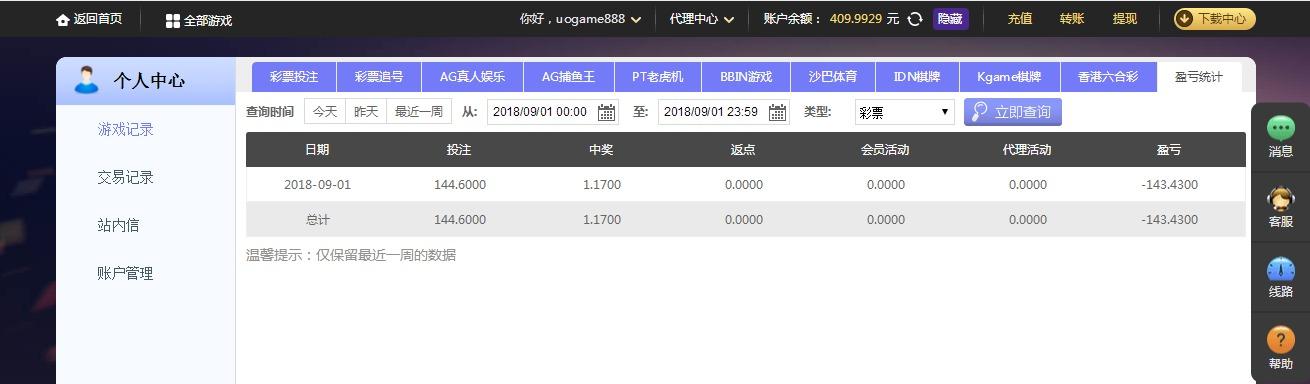Open 账户管理 in the sidebar
Image resolution: width=1310 pixels, height=384 pixels.
pyautogui.click(x=126, y=273)
